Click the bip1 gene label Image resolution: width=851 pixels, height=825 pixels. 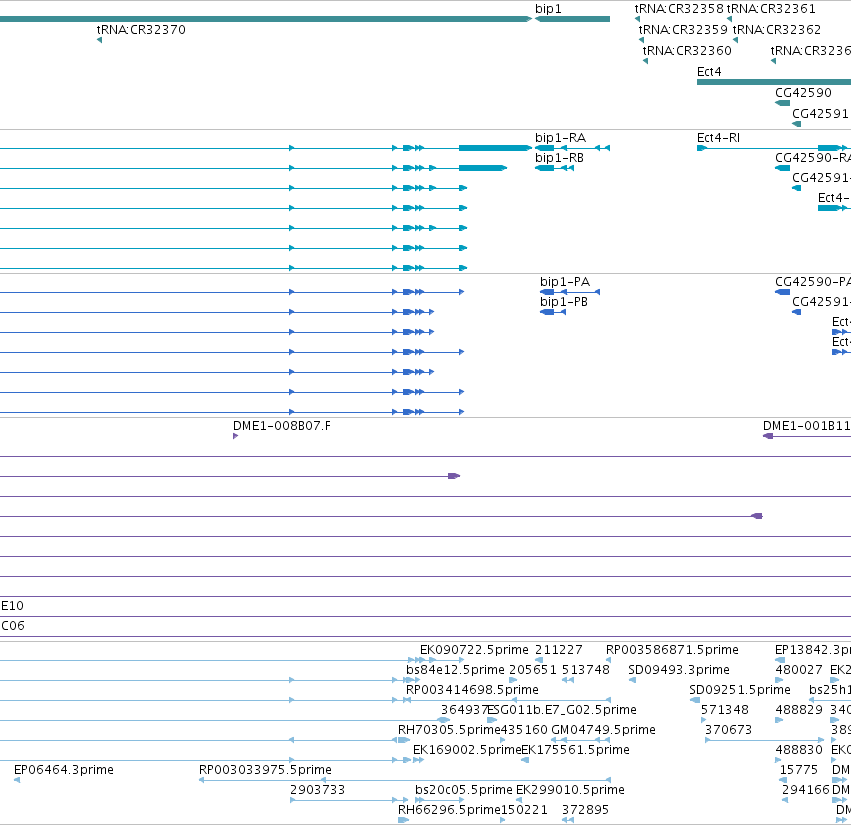(548, 9)
